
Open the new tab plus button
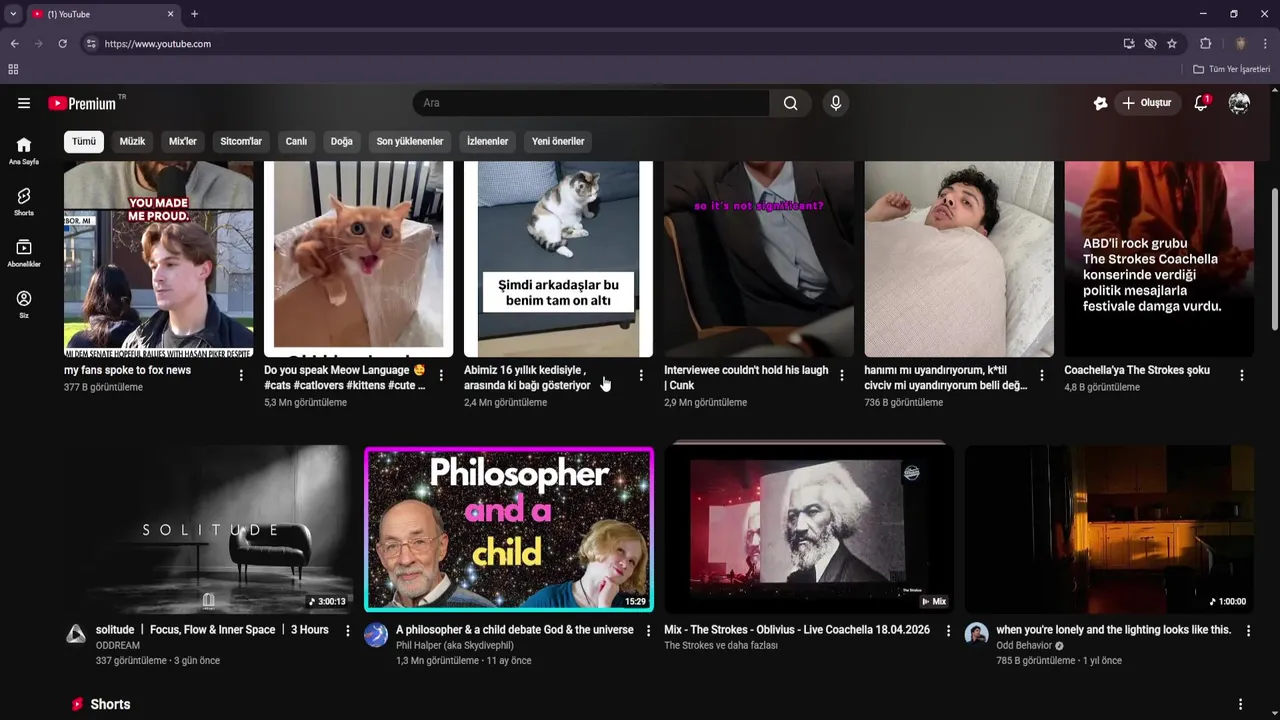(x=195, y=14)
